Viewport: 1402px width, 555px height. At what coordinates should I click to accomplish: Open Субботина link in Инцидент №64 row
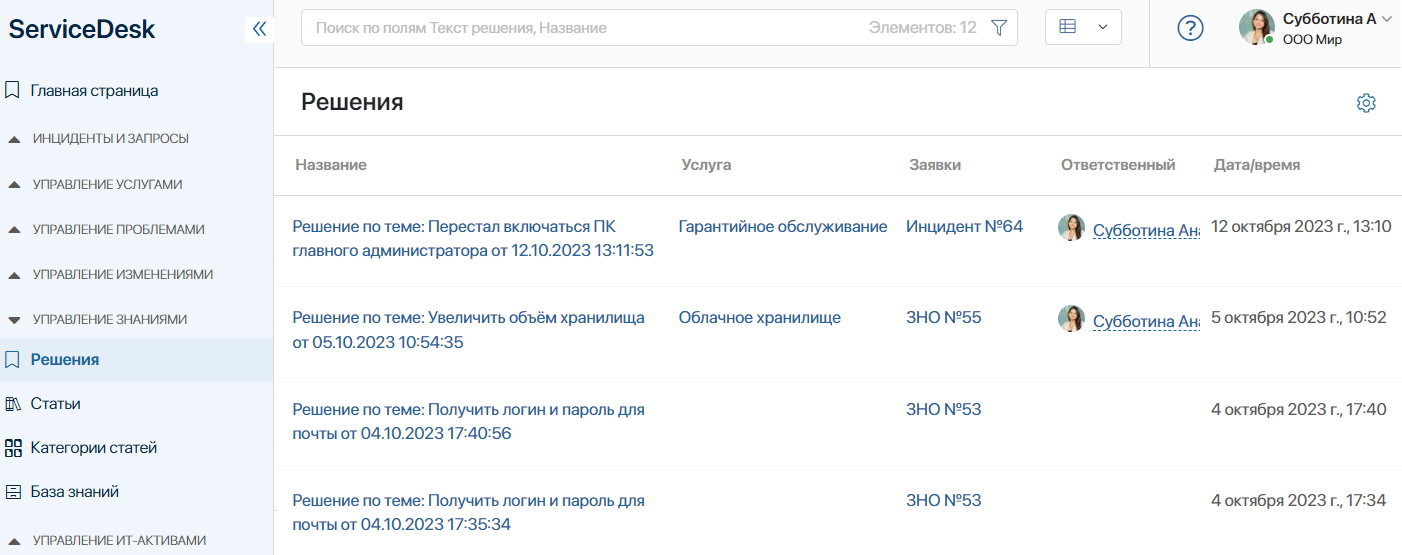coord(1146,230)
